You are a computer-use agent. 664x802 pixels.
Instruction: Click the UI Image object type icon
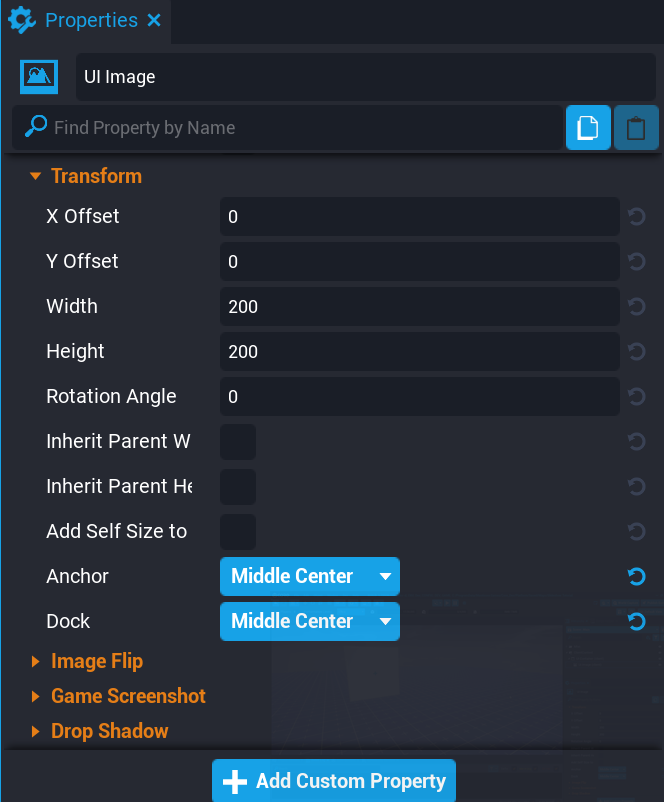click(39, 76)
